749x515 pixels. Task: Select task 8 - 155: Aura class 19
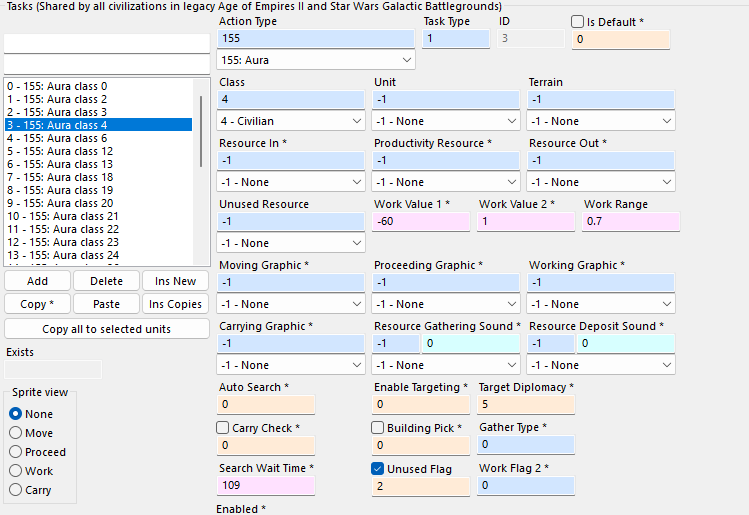[x=98, y=190]
